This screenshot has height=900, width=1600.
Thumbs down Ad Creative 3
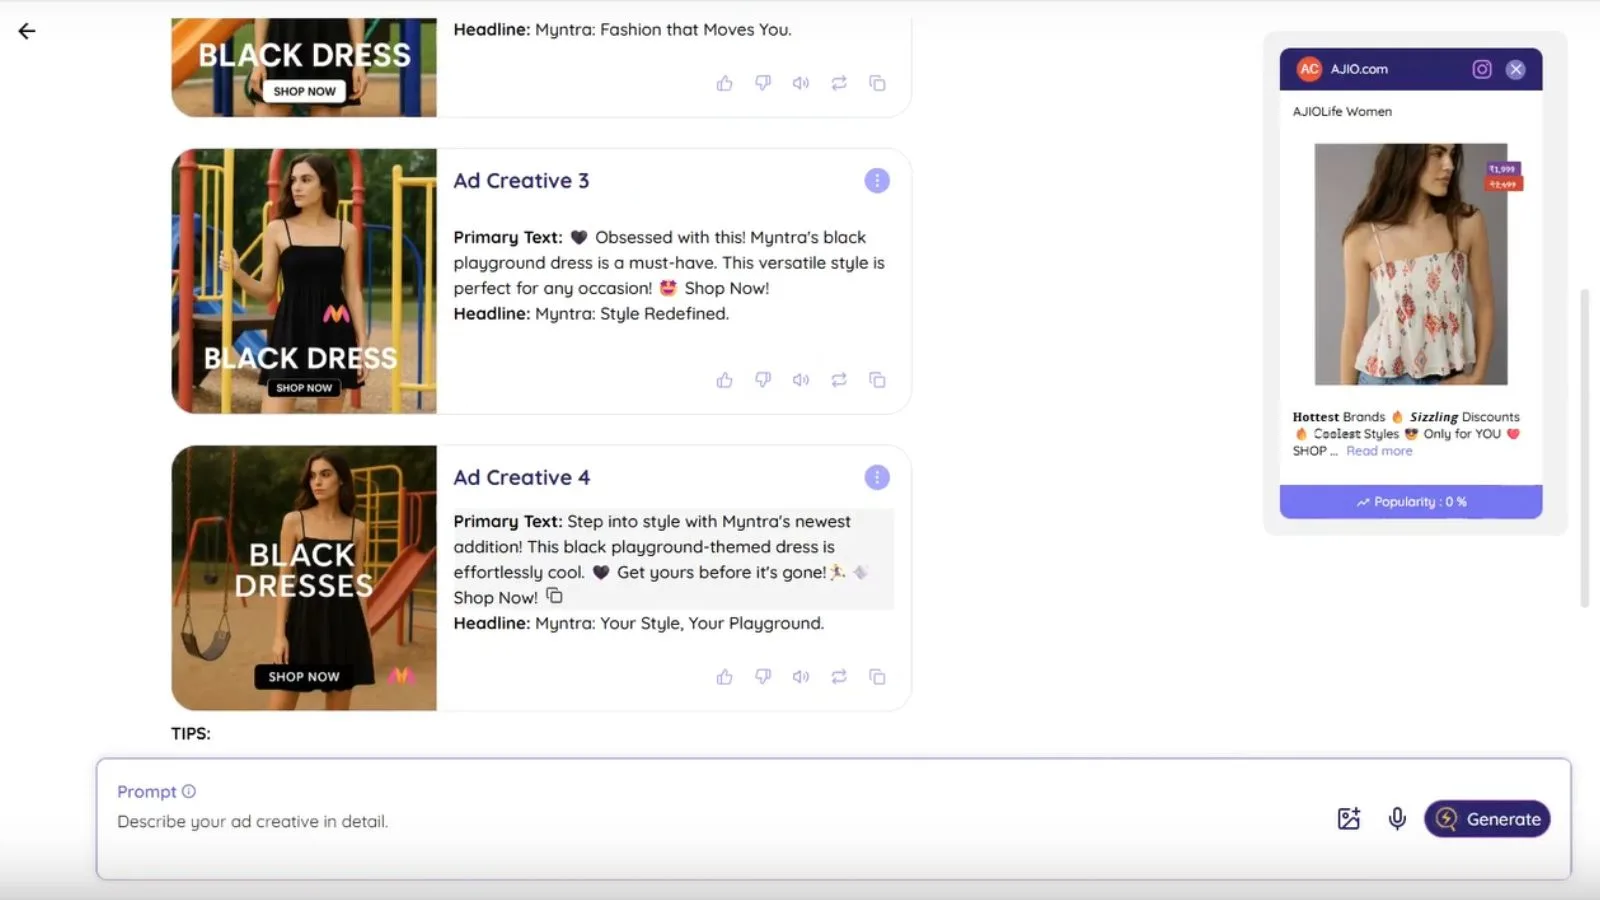pos(763,380)
